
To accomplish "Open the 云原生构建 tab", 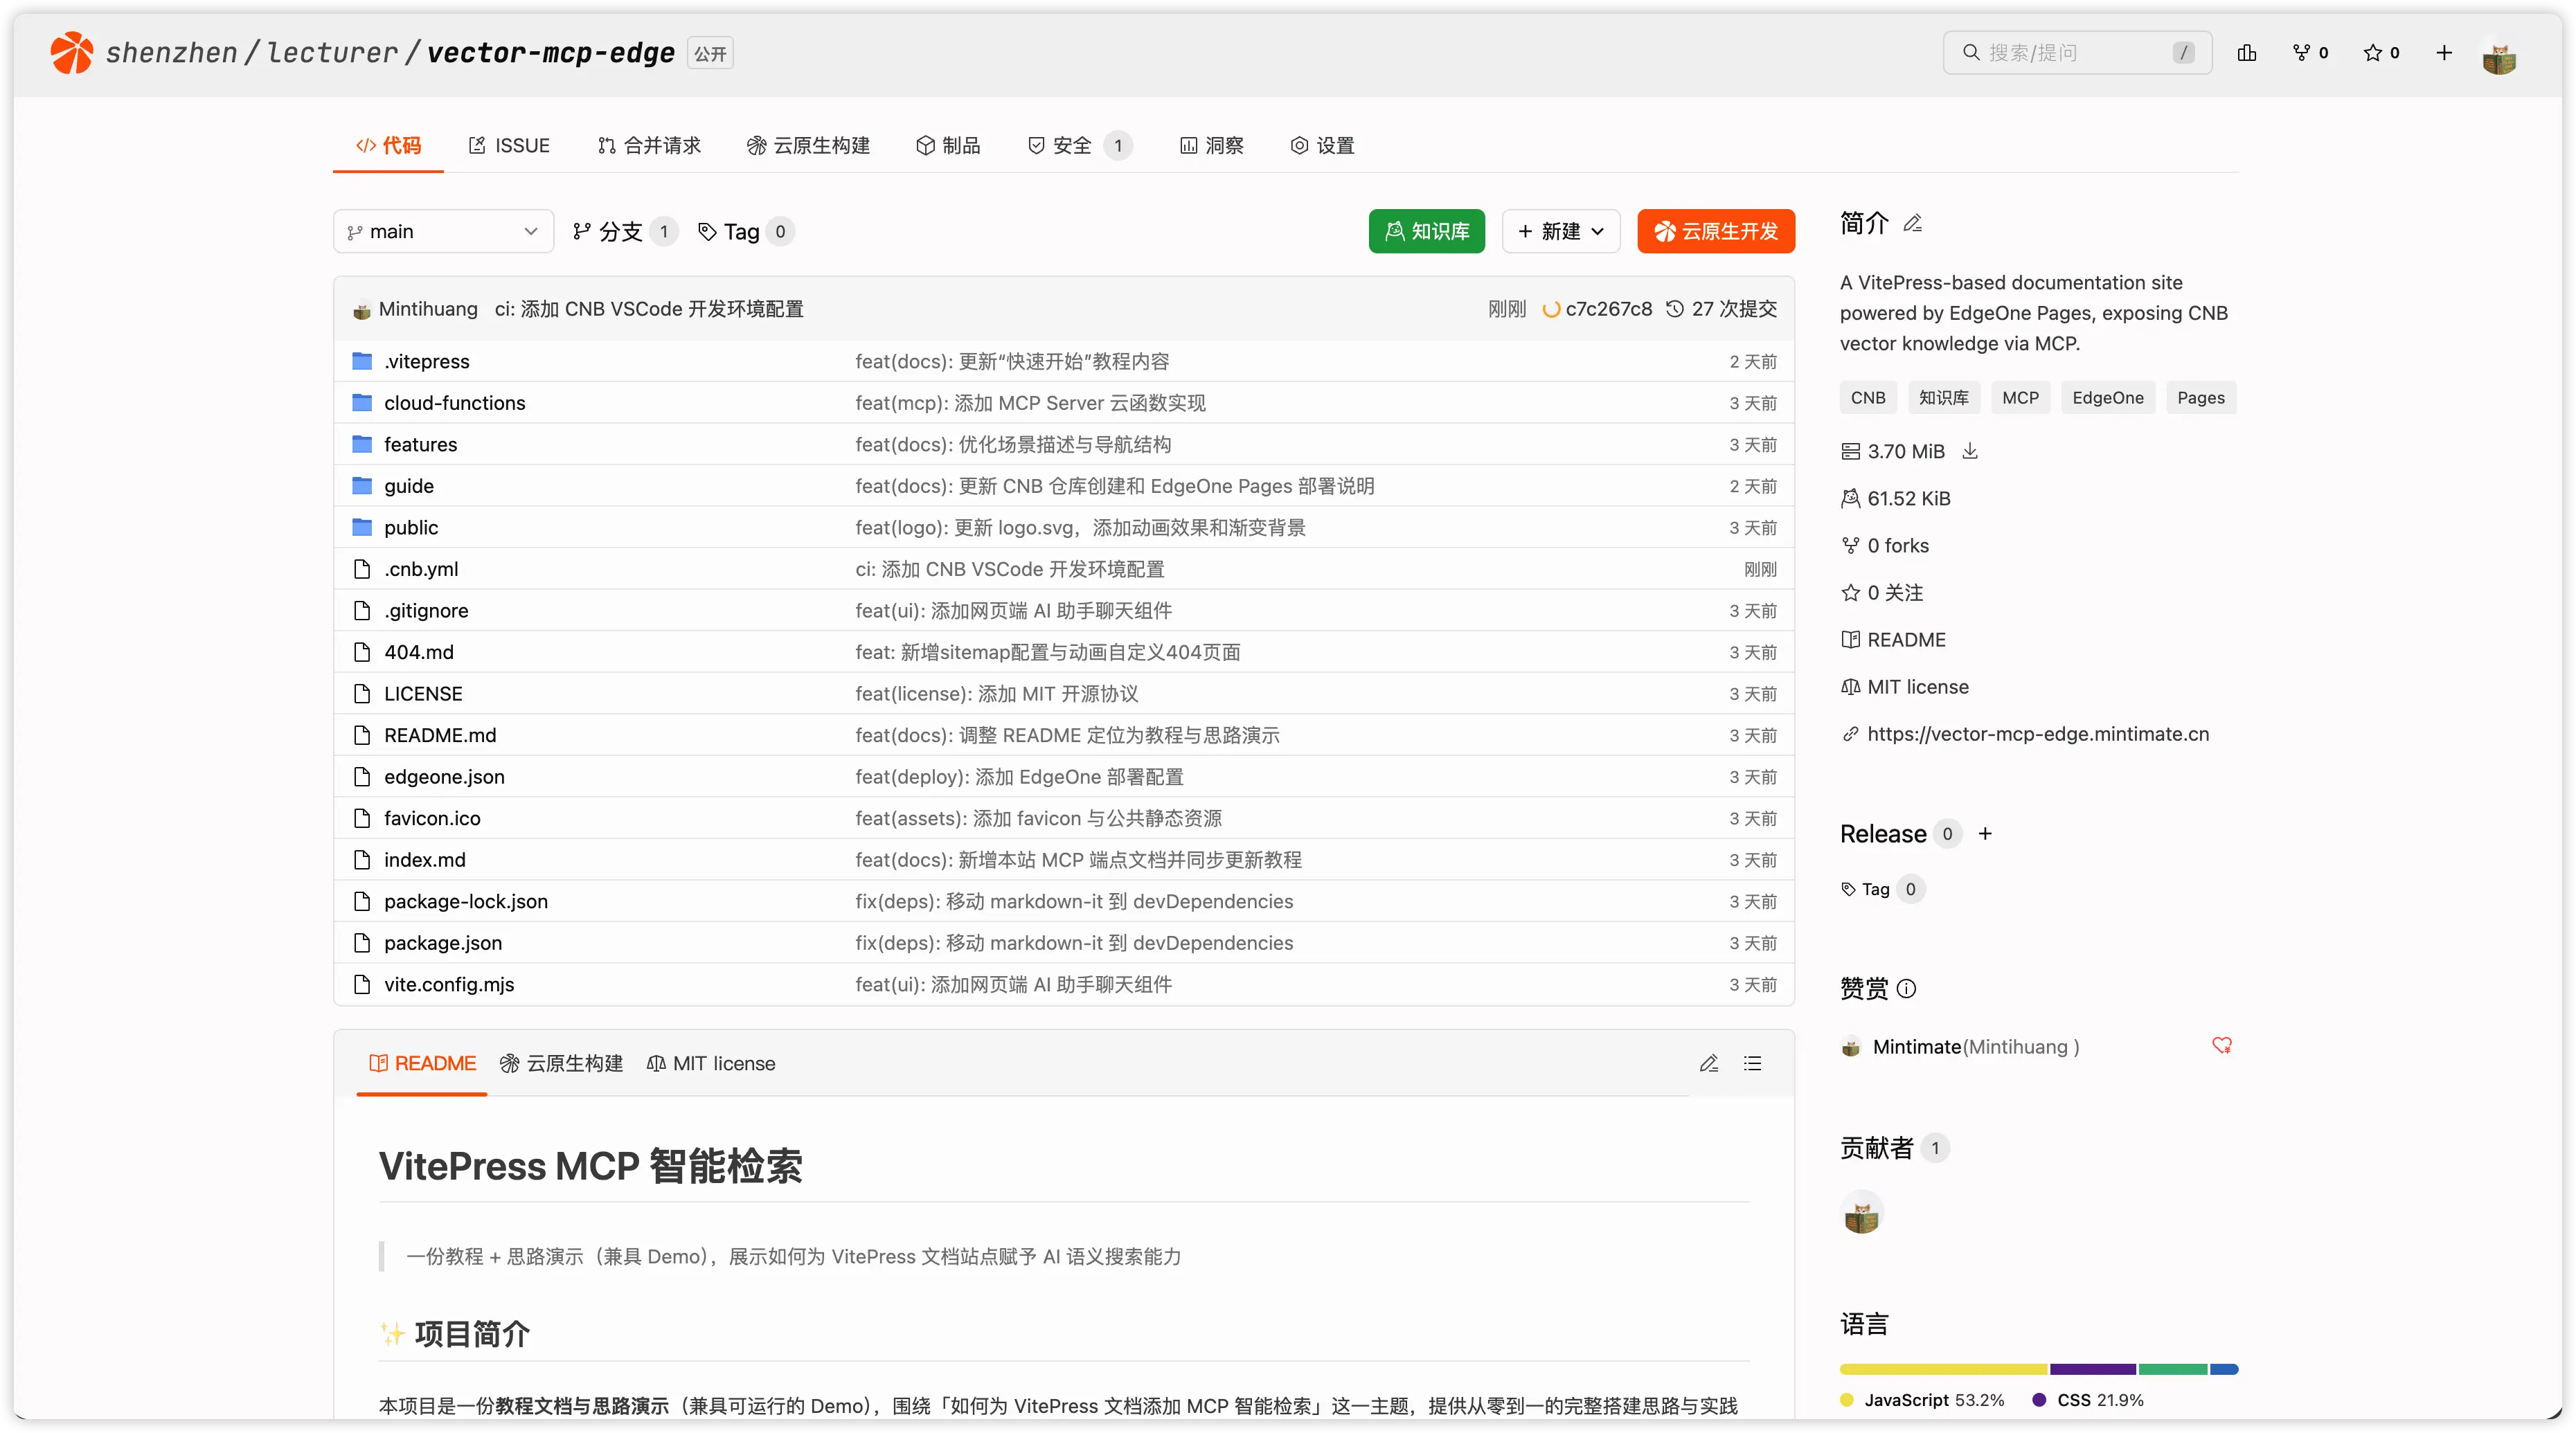I will click(808, 145).
